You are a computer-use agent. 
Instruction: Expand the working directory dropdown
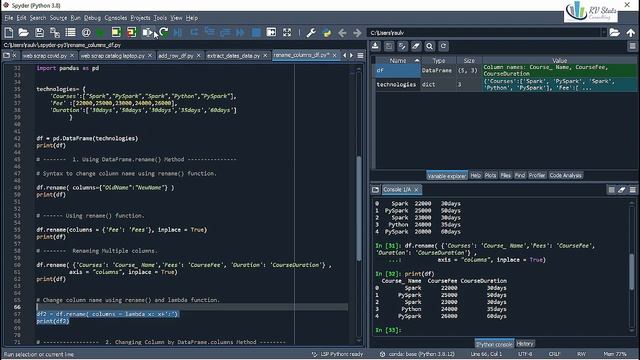tap(604, 33)
